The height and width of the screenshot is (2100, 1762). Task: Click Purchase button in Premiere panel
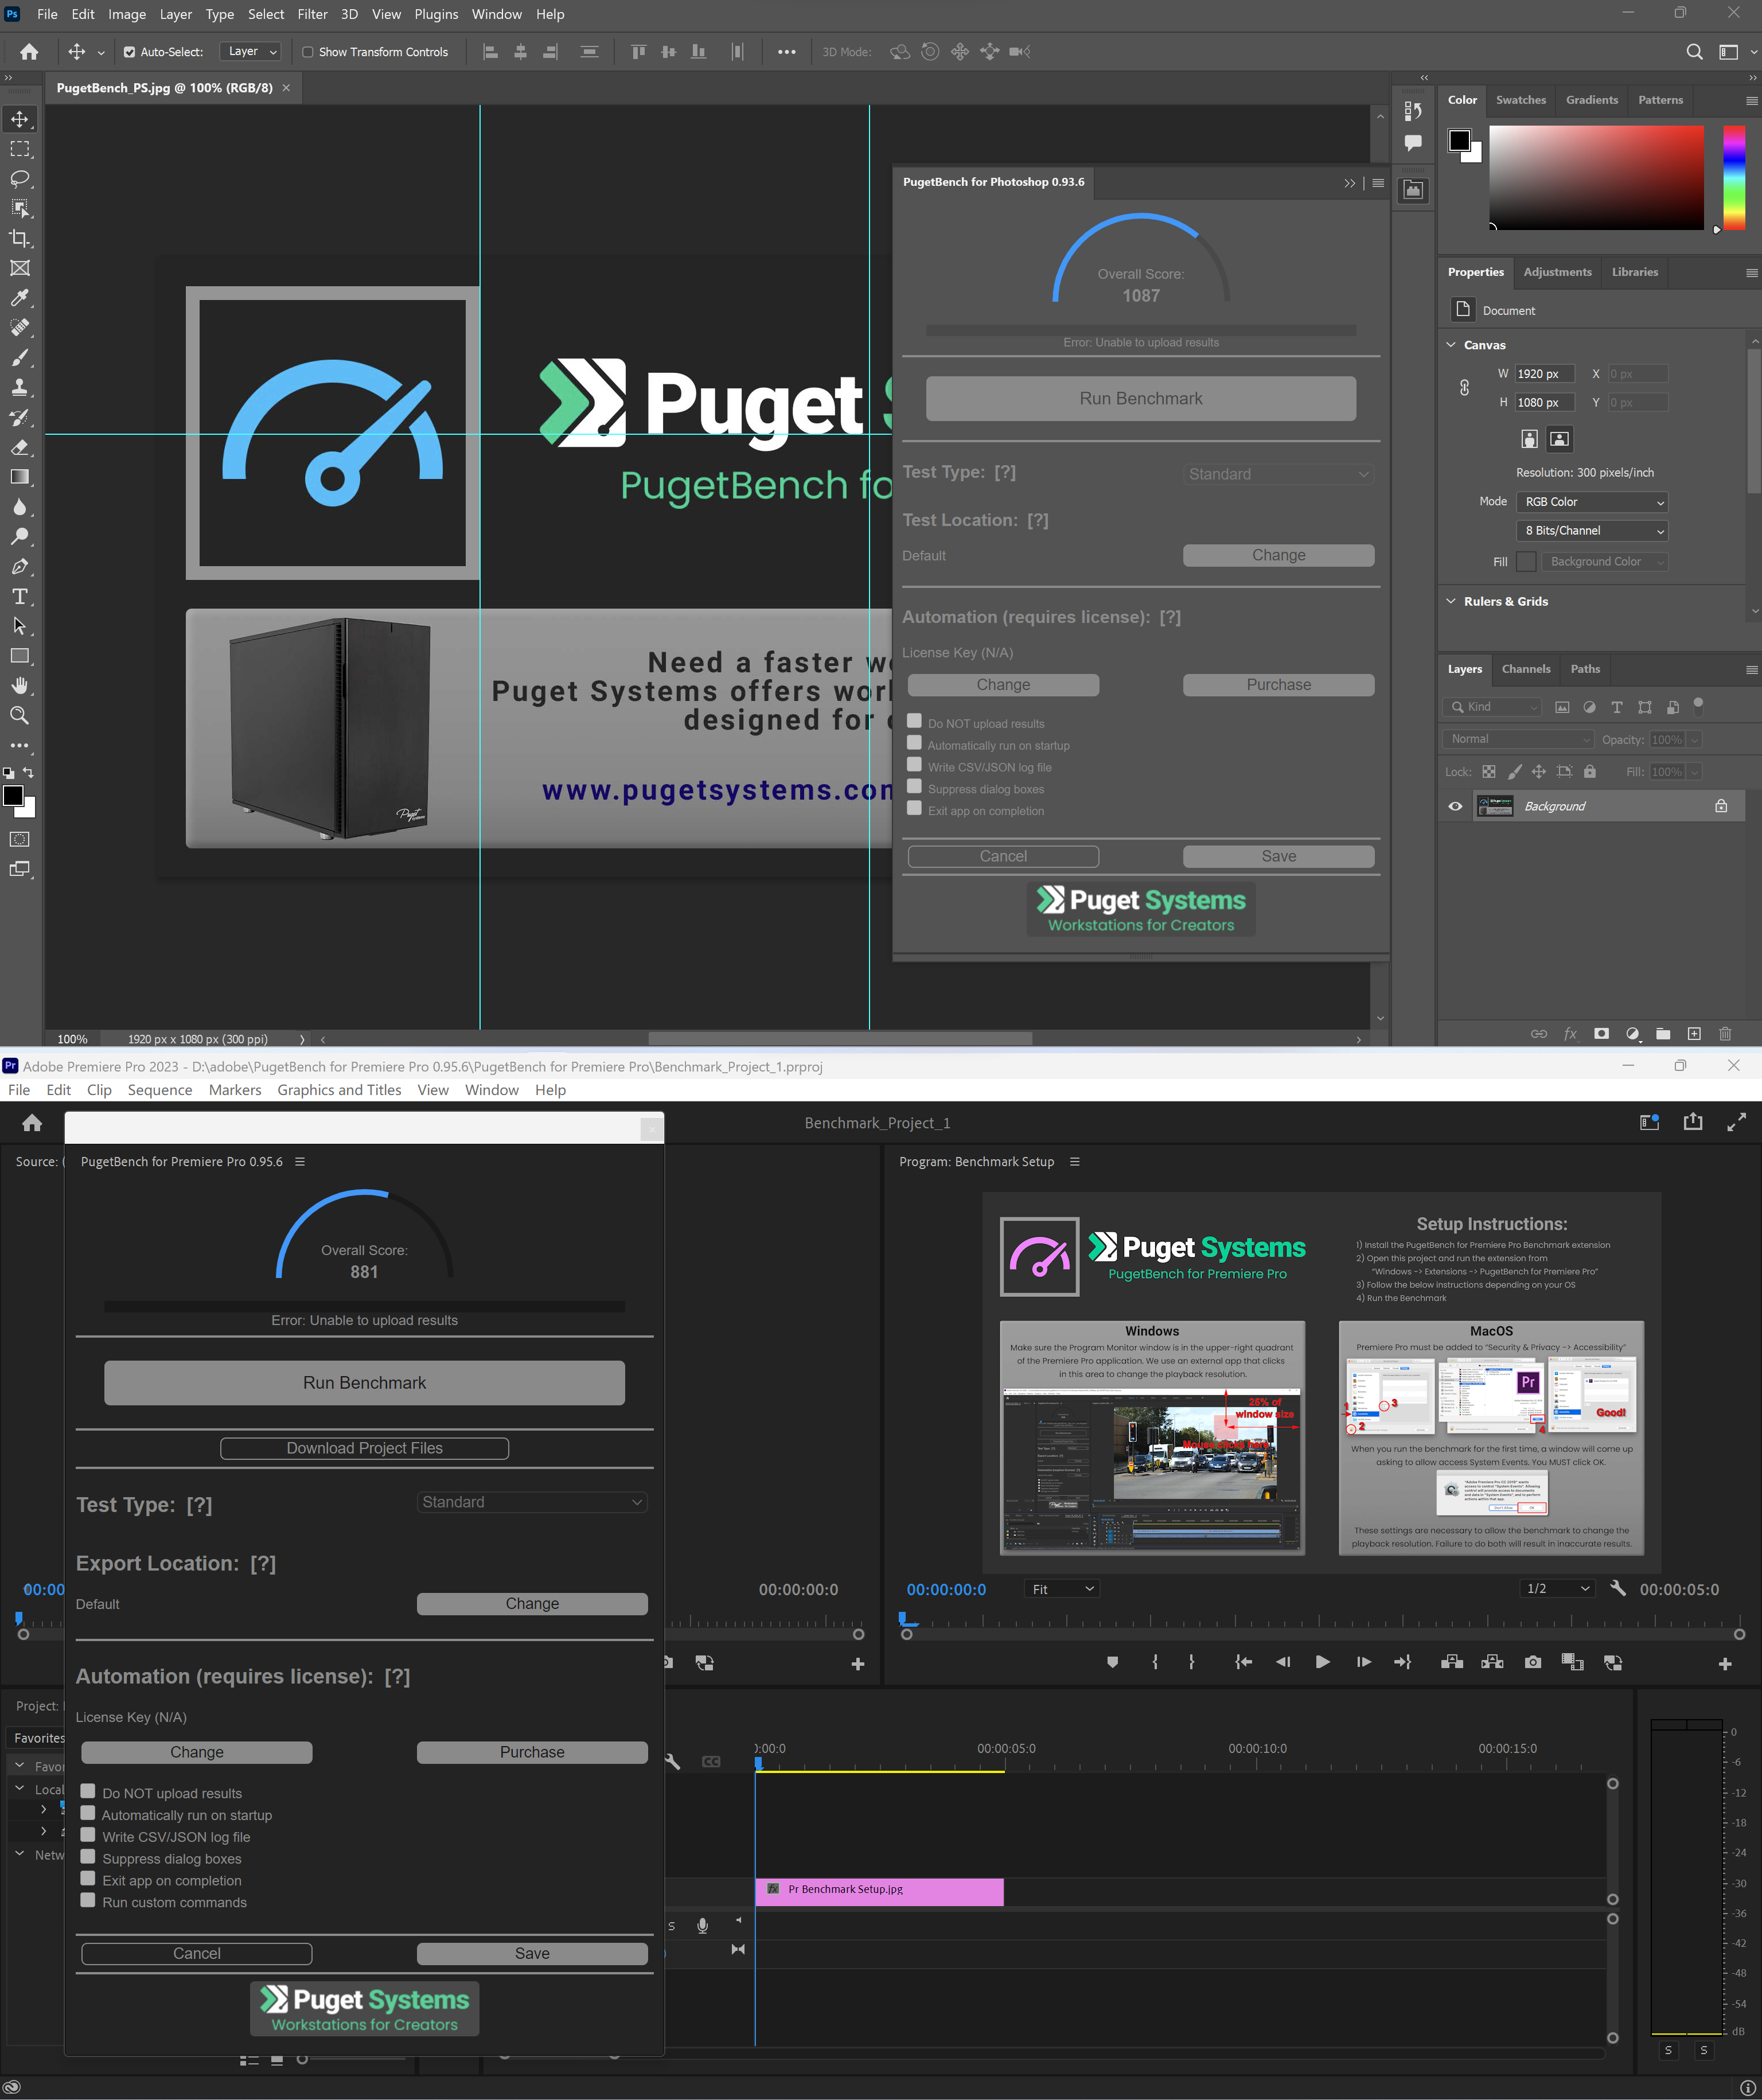click(x=532, y=1752)
